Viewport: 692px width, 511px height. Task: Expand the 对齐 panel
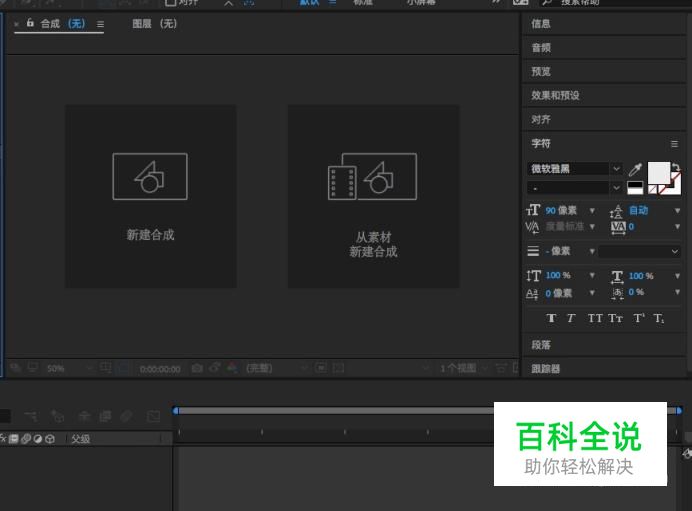(x=604, y=119)
